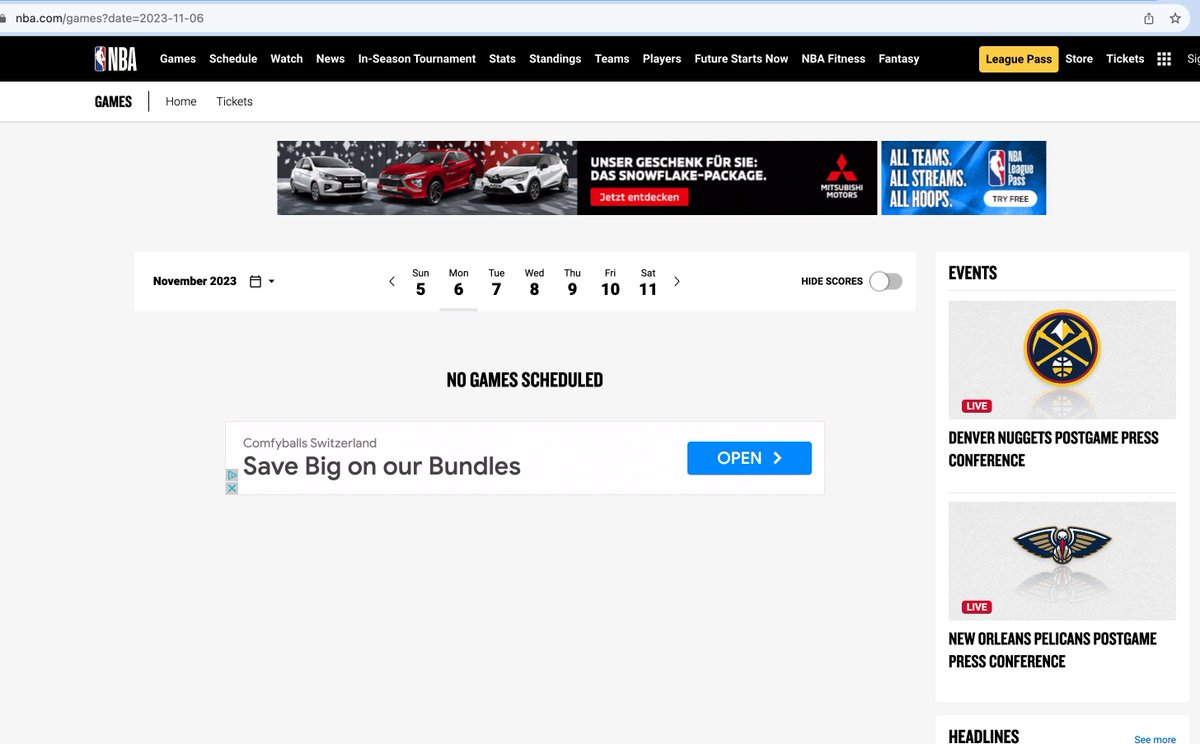
Task: Open the Store link in header
Action: [x=1079, y=59]
